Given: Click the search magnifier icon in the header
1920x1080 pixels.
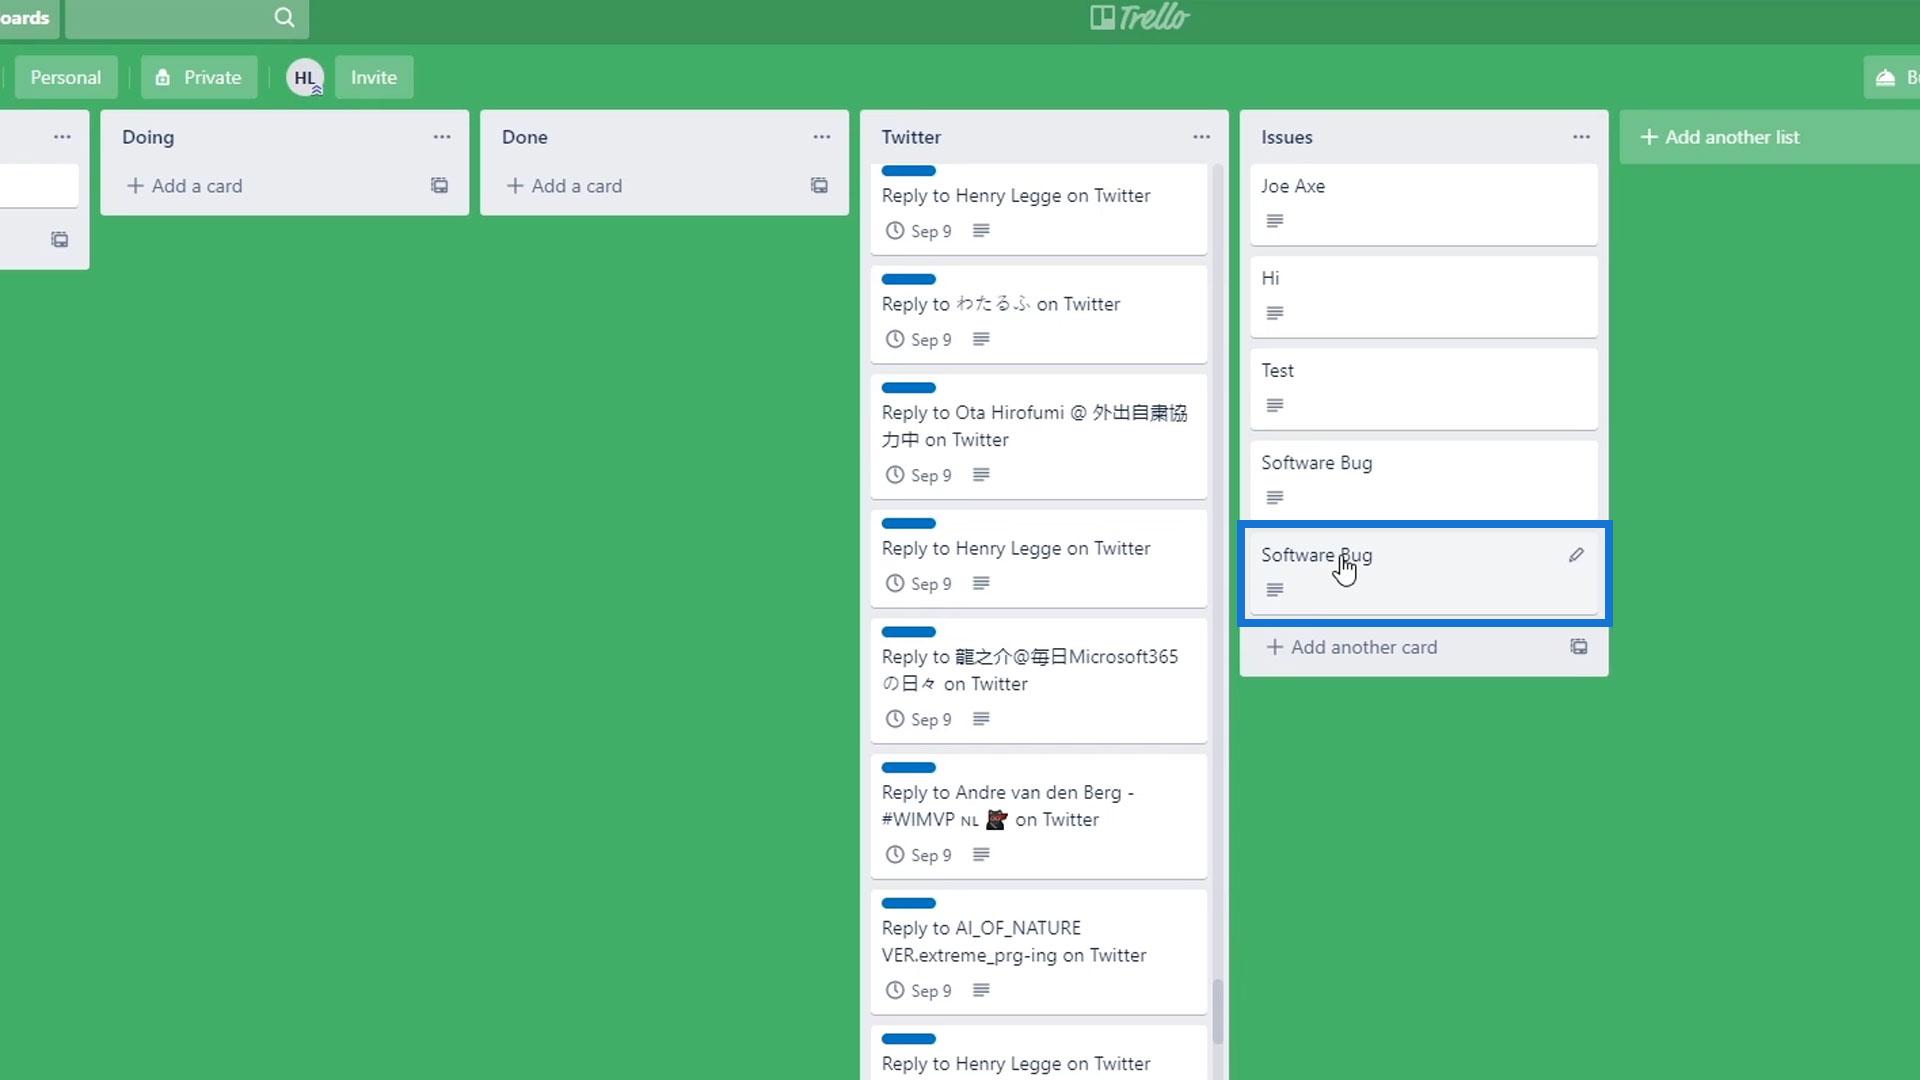Looking at the screenshot, I should tap(284, 17).
